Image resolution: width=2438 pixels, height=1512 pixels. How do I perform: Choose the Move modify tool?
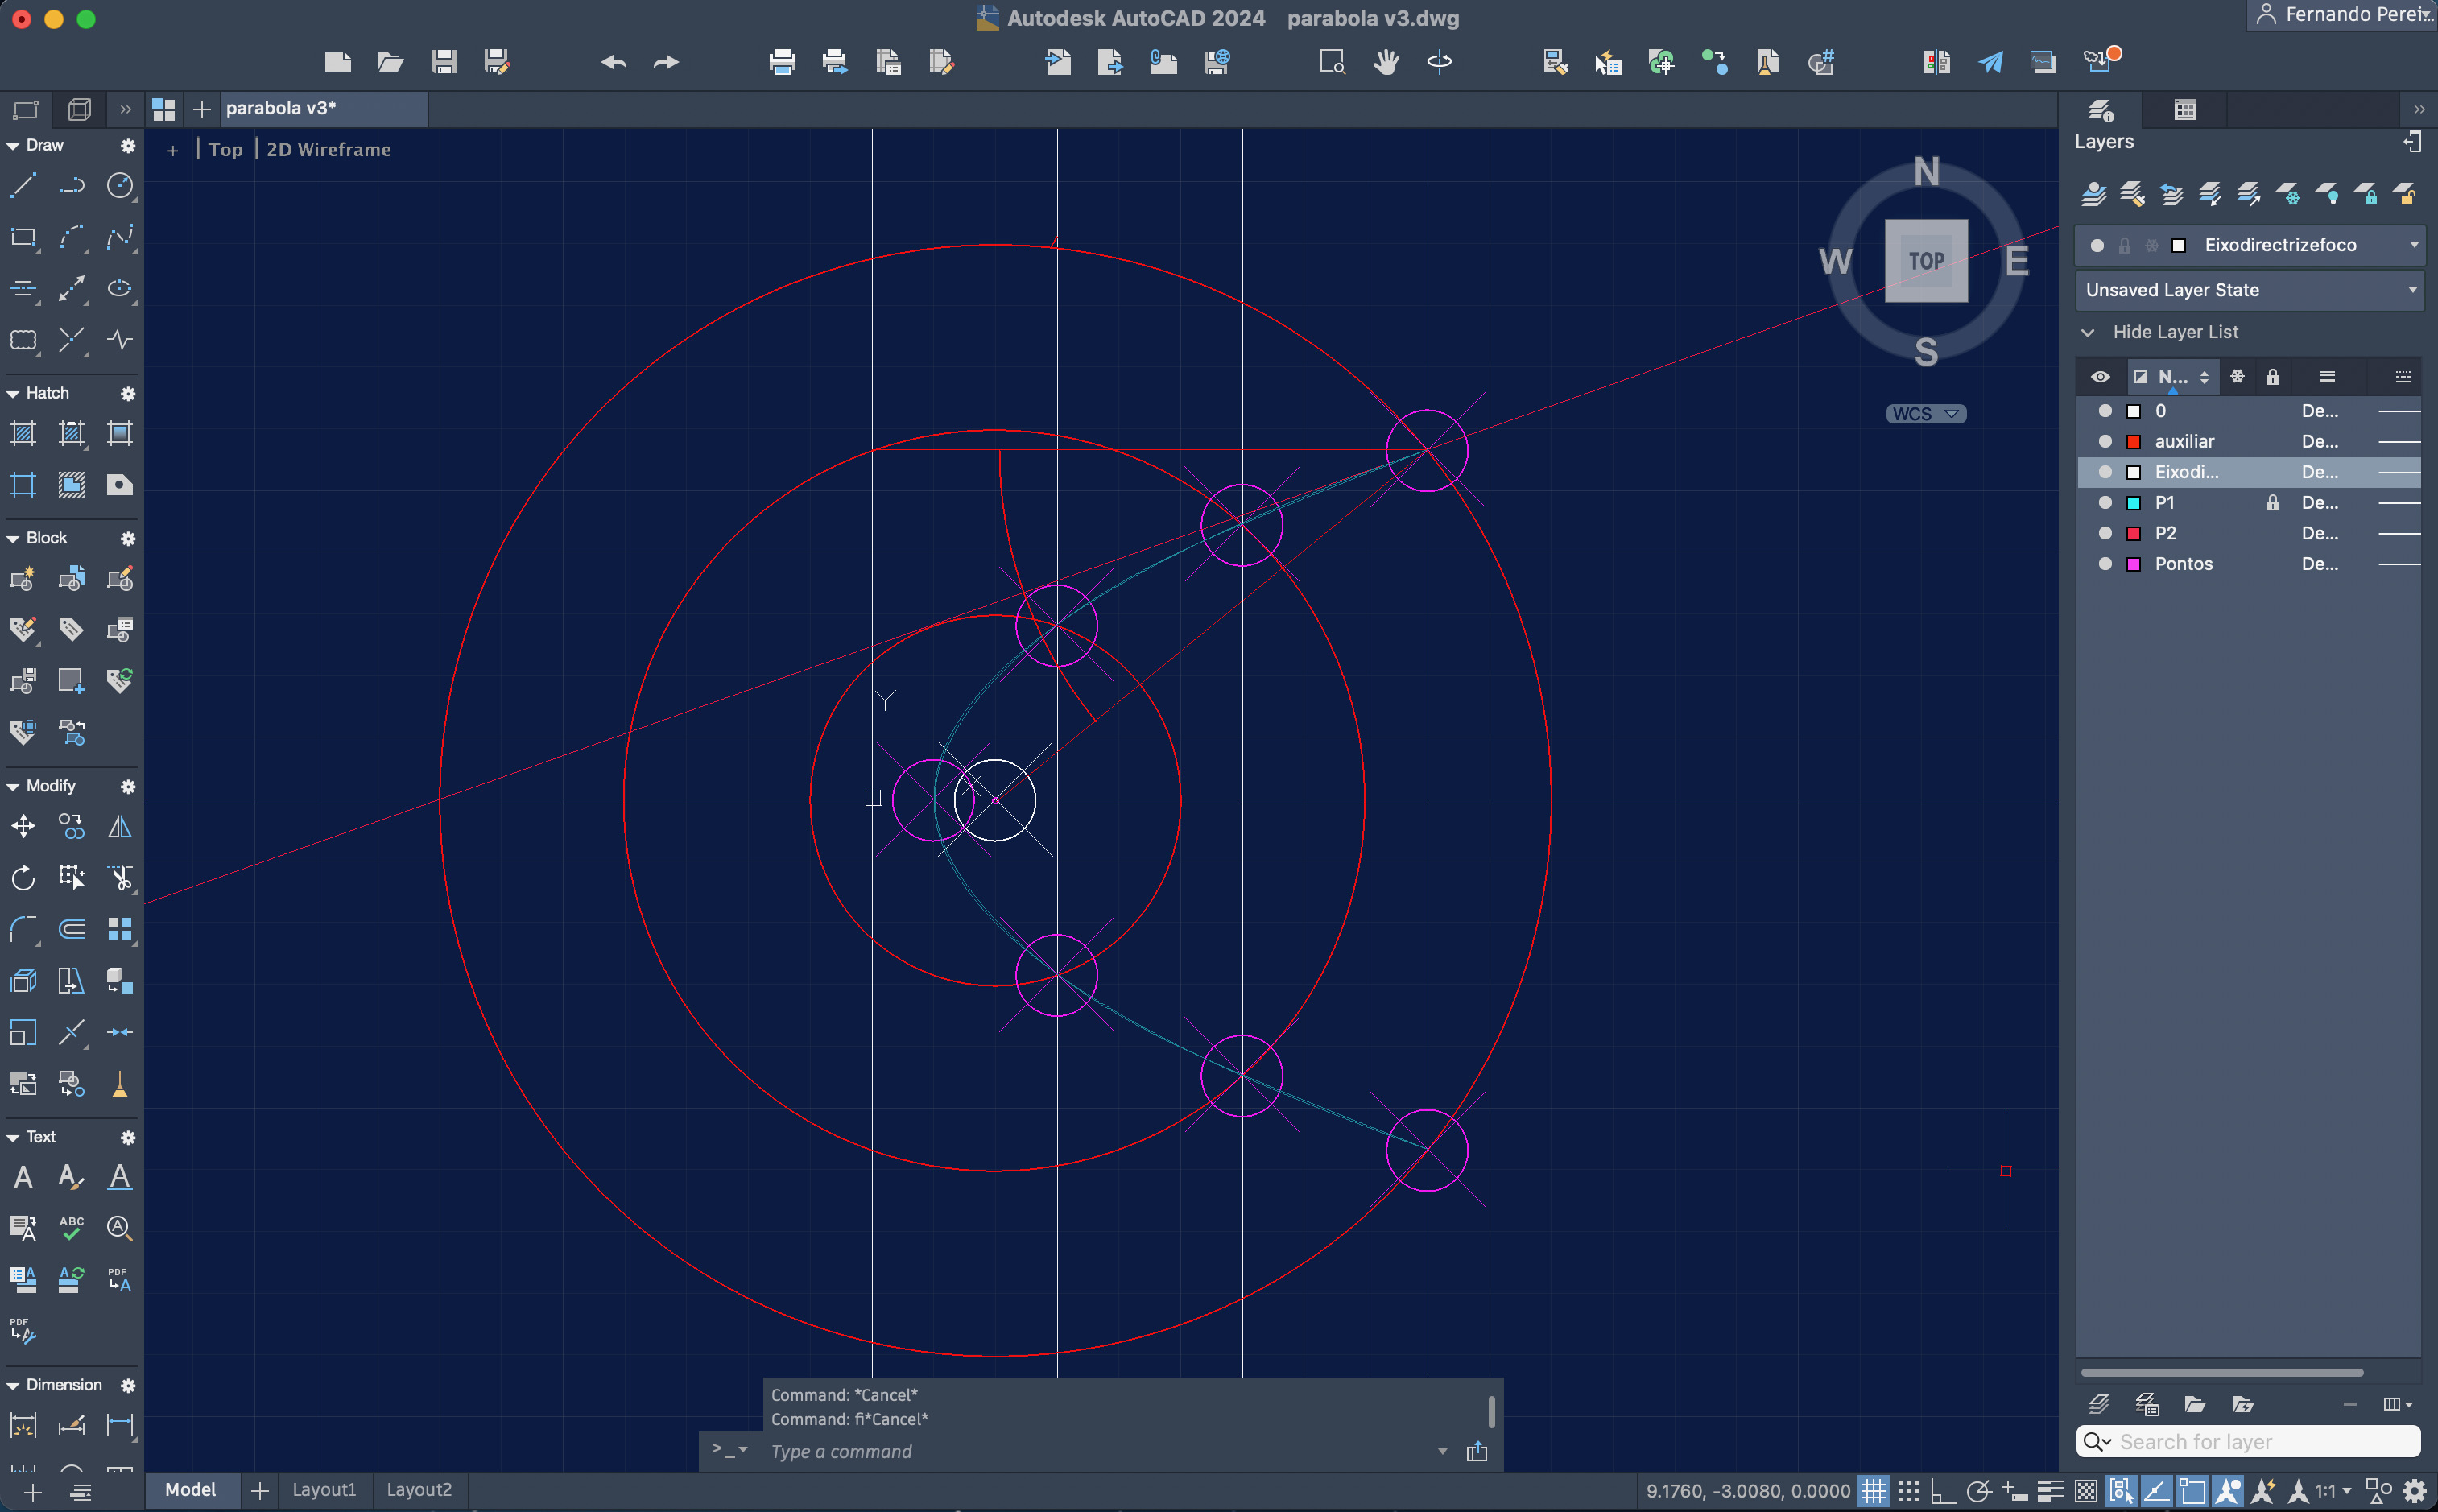23,826
